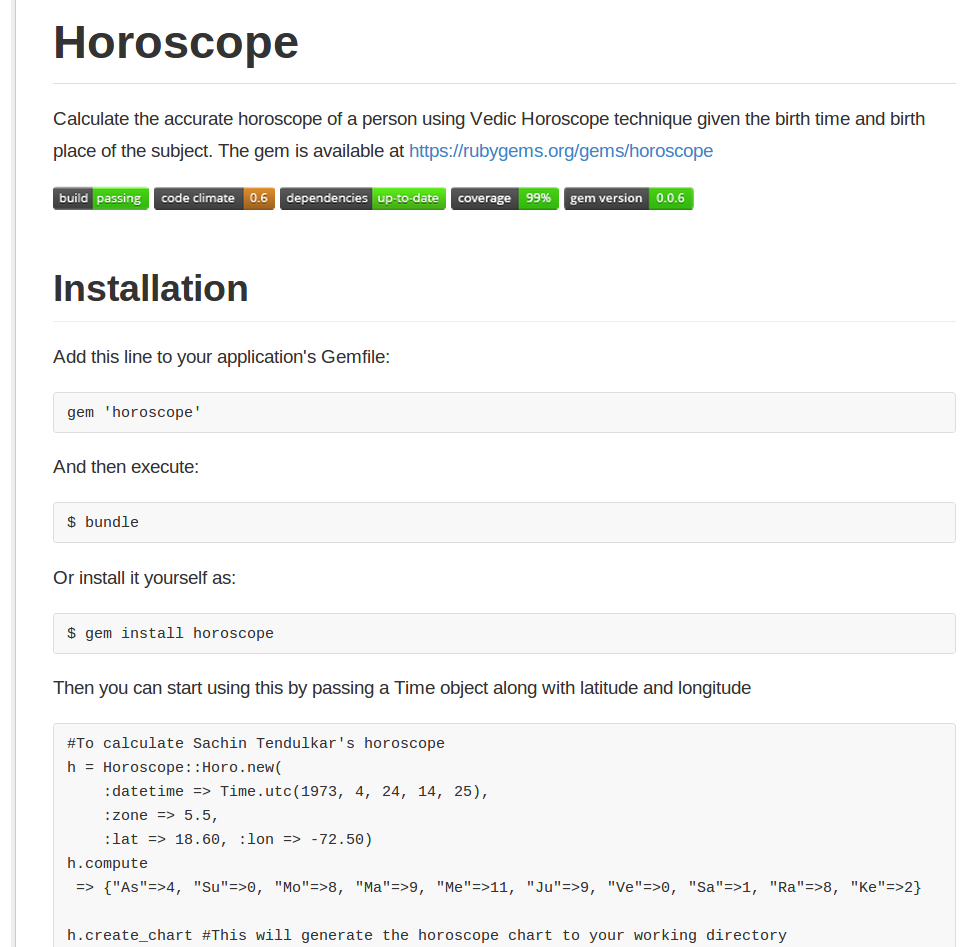Image resolution: width=965 pixels, height=947 pixels.
Task: Click the :lat and :lon code line
Action: (237, 839)
